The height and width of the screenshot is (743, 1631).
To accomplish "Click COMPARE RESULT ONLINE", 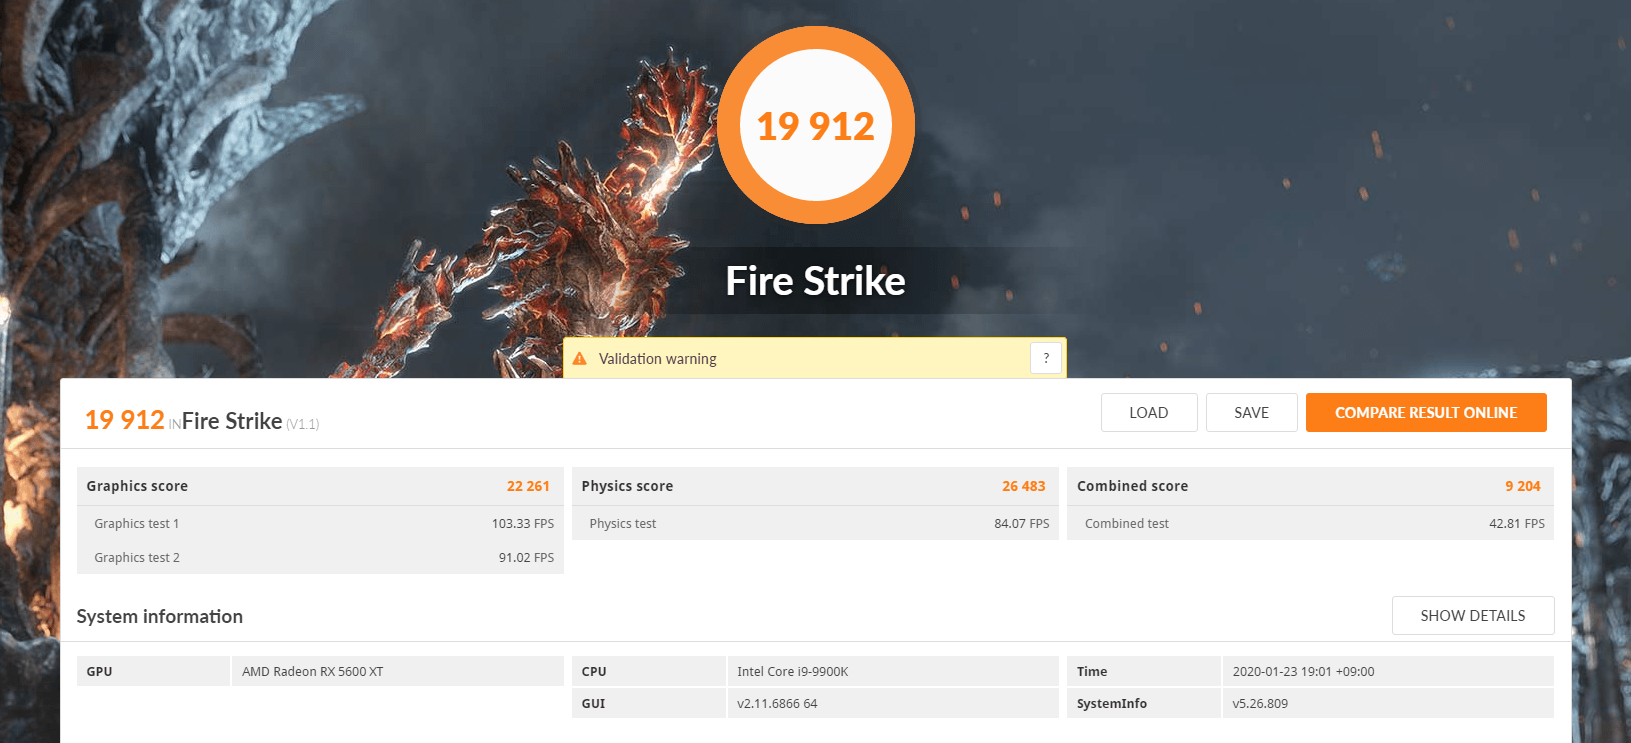I will 1426,412.
